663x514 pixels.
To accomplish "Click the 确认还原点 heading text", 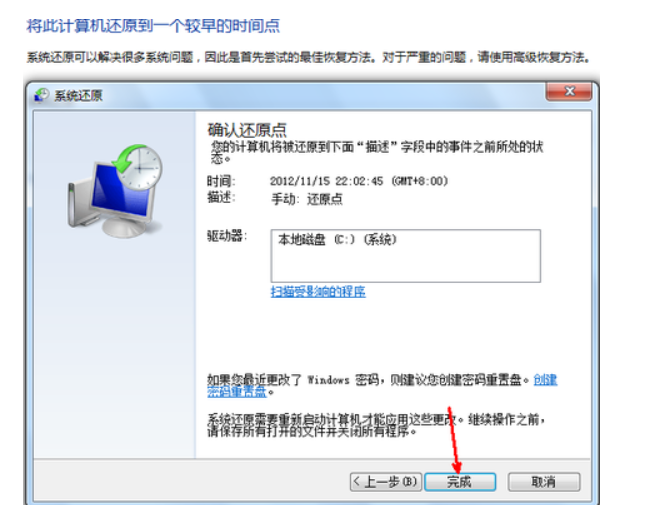I will (247, 129).
